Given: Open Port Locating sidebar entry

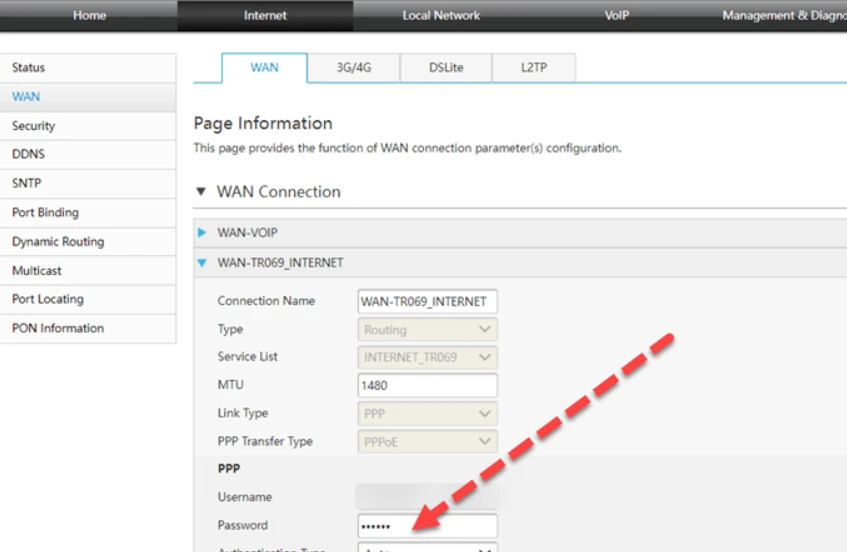Looking at the screenshot, I should click(x=88, y=299).
